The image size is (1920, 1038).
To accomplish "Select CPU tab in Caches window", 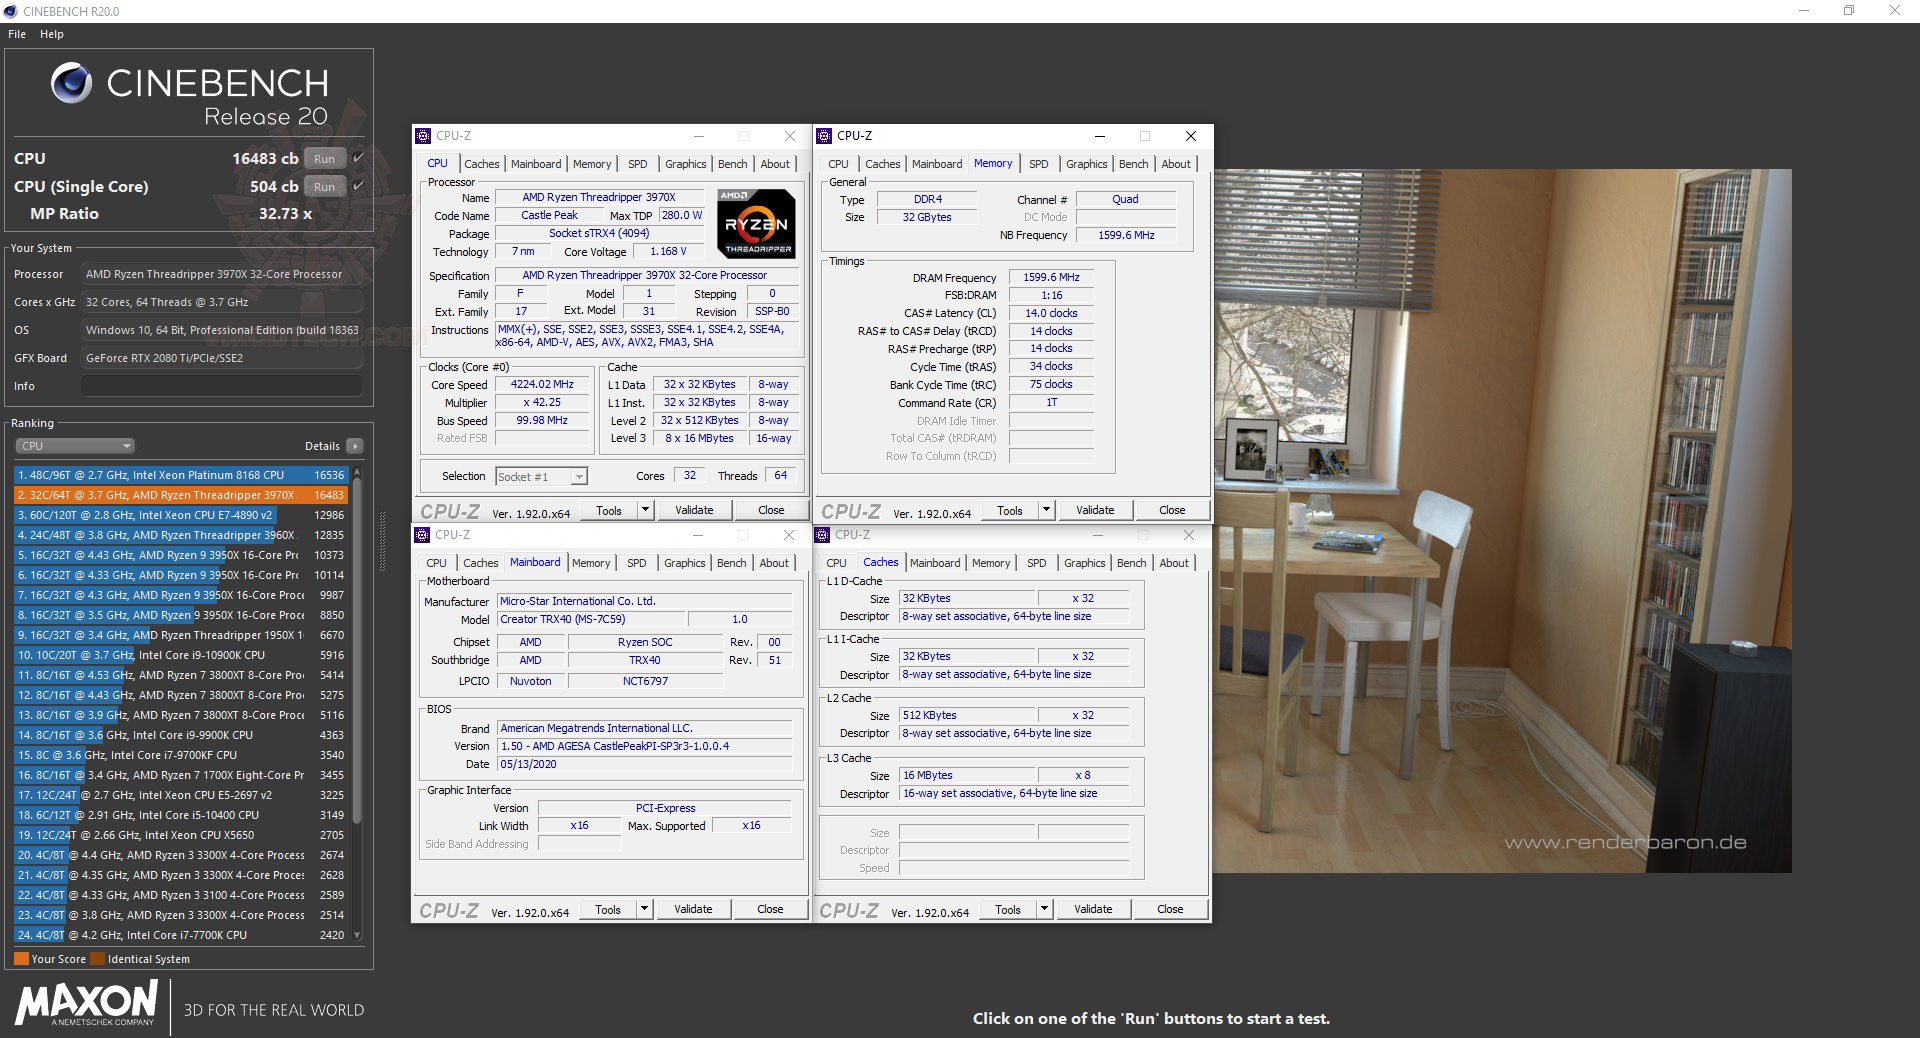I will [836, 563].
